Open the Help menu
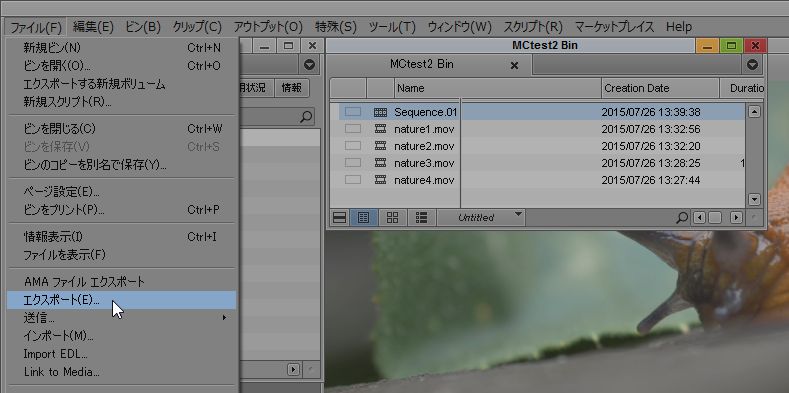This screenshot has width=789, height=393. click(x=679, y=27)
